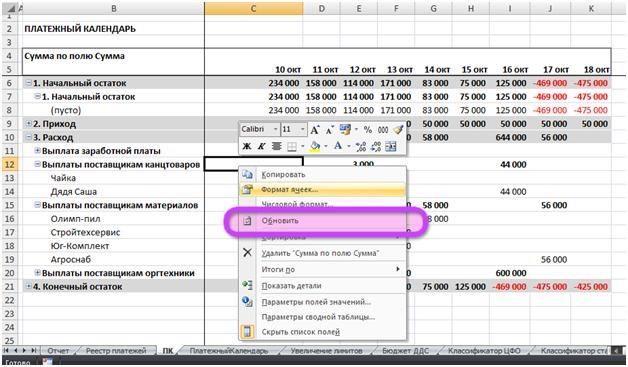Apply borders via the mini toolbar icon
628x367 pixels.
[x=292, y=147]
